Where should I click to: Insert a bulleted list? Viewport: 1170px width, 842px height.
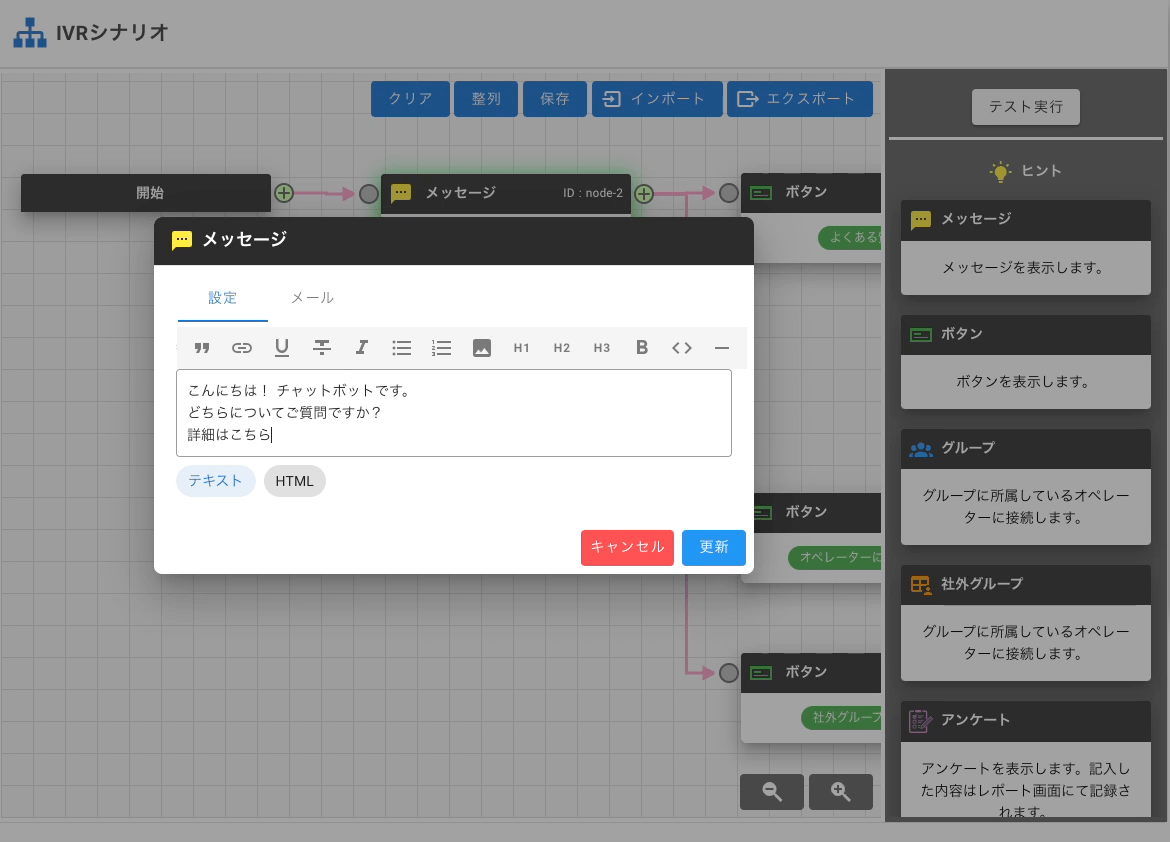click(x=402, y=348)
